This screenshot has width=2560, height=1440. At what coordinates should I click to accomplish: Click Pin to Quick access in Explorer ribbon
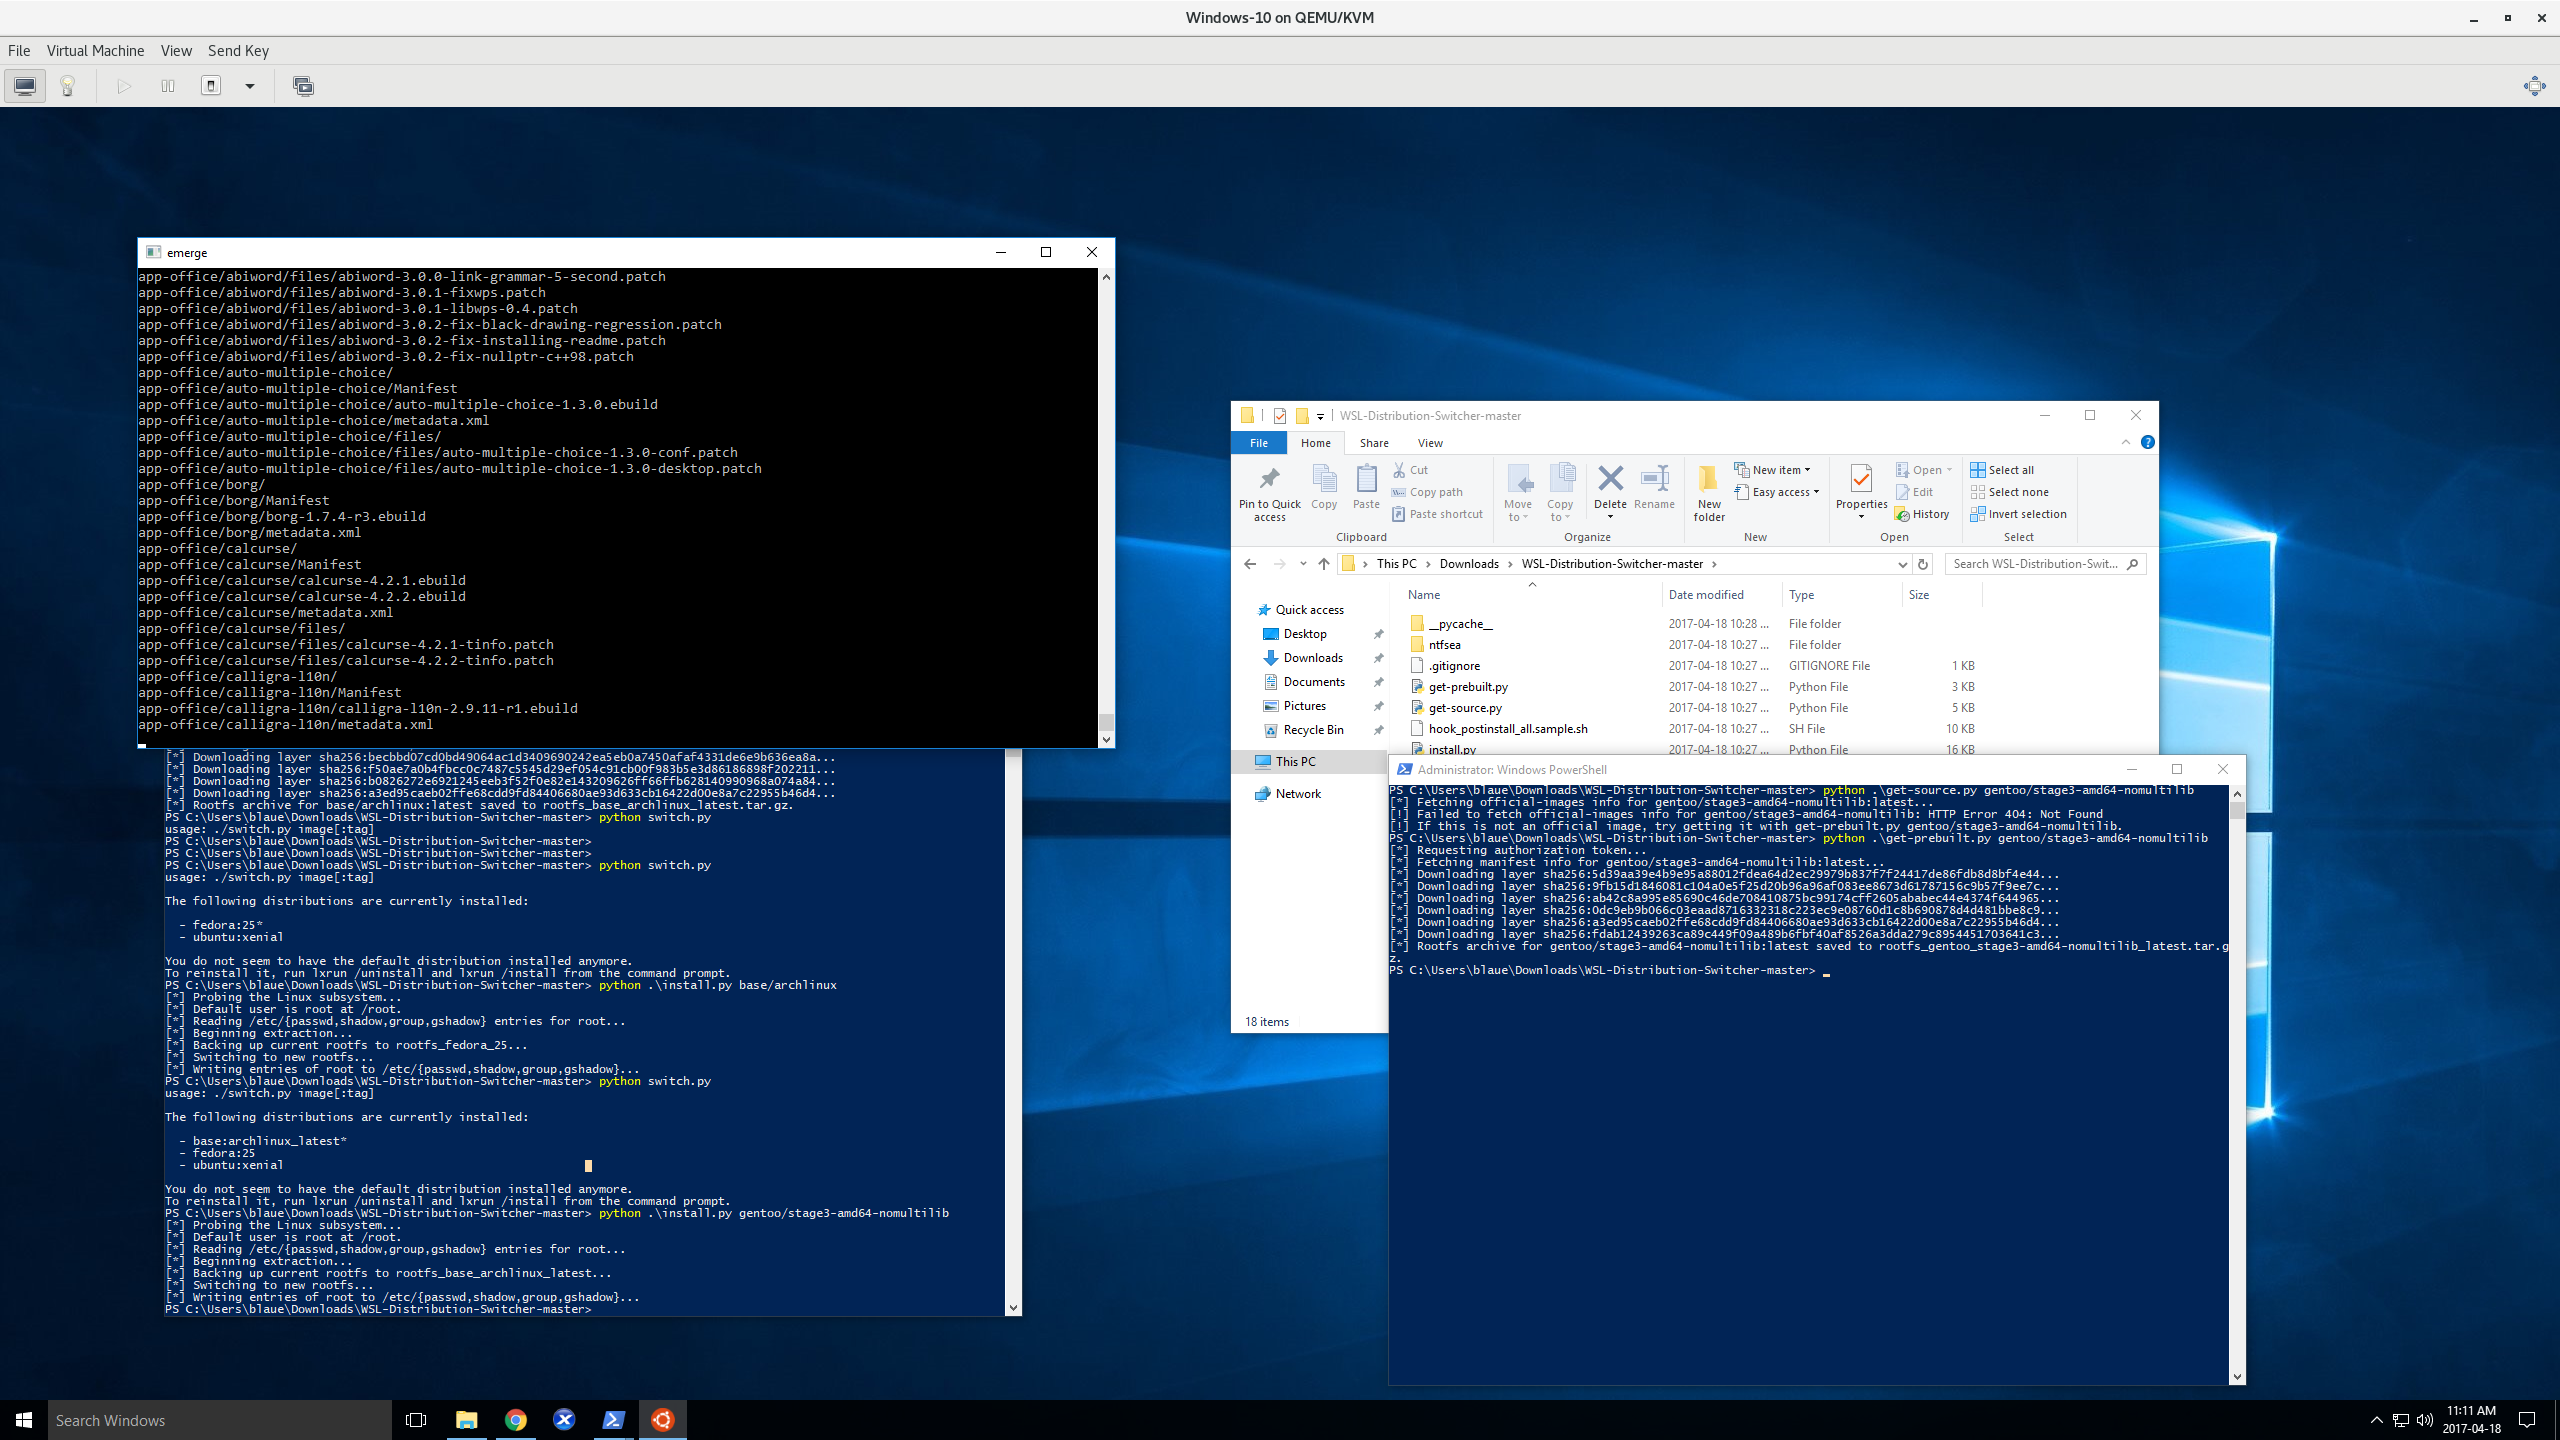click(x=1270, y=492)
